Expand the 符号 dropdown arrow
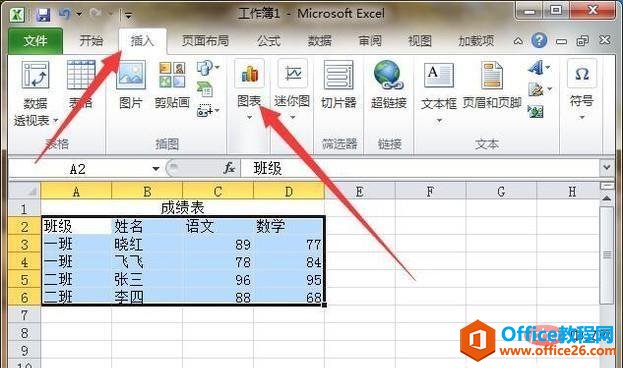 582,117
